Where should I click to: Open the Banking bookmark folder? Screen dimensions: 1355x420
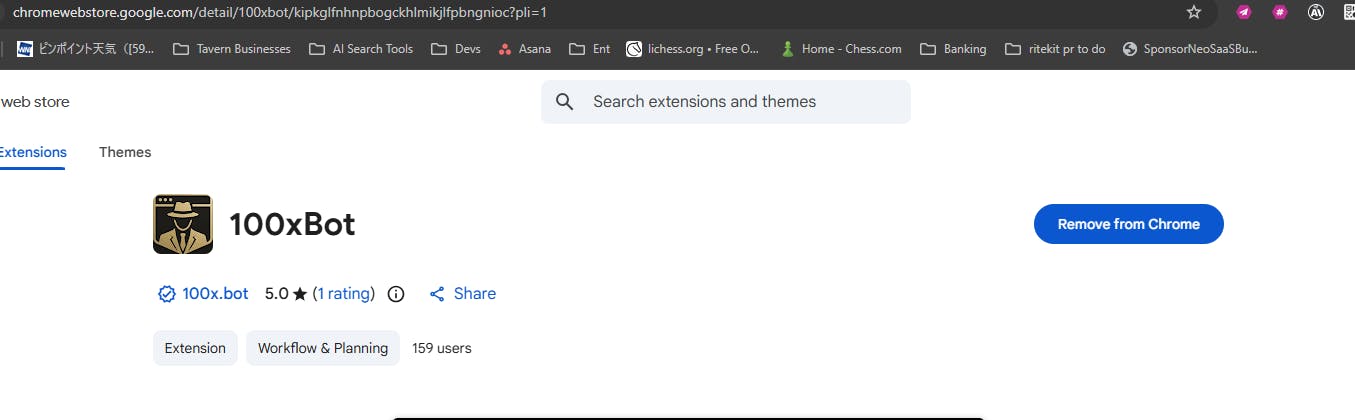point(953,48)
